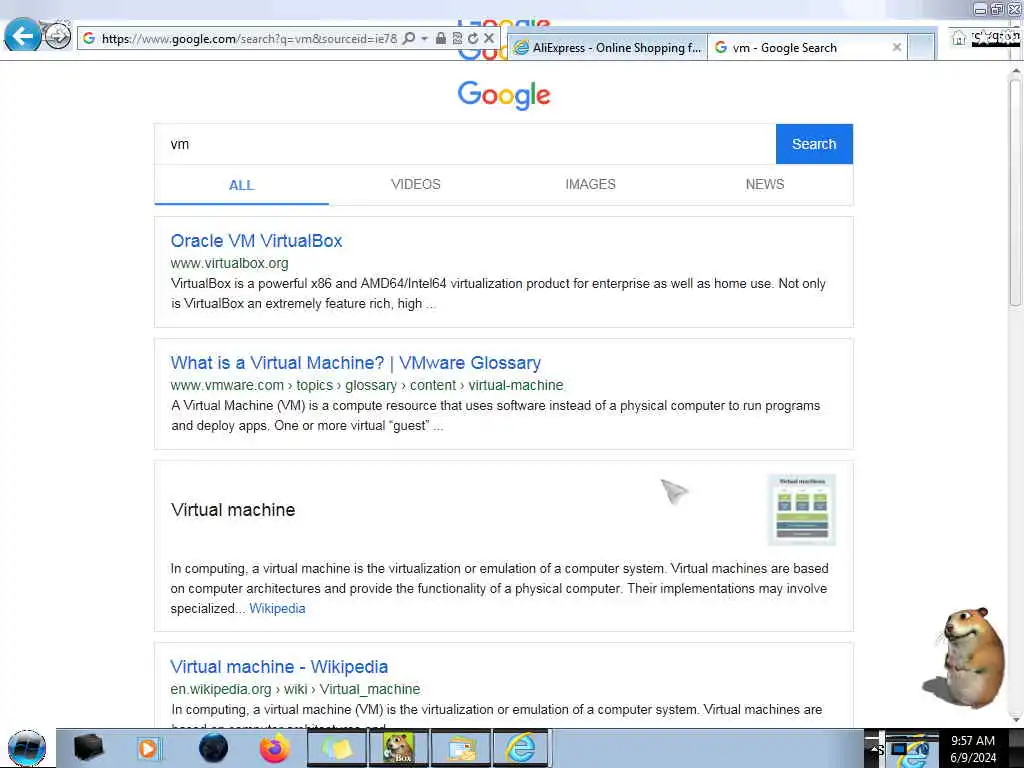Open the Oracle VM VirtualBox result link
This screenshot has height=768, width=1024.
click(256, 241)
